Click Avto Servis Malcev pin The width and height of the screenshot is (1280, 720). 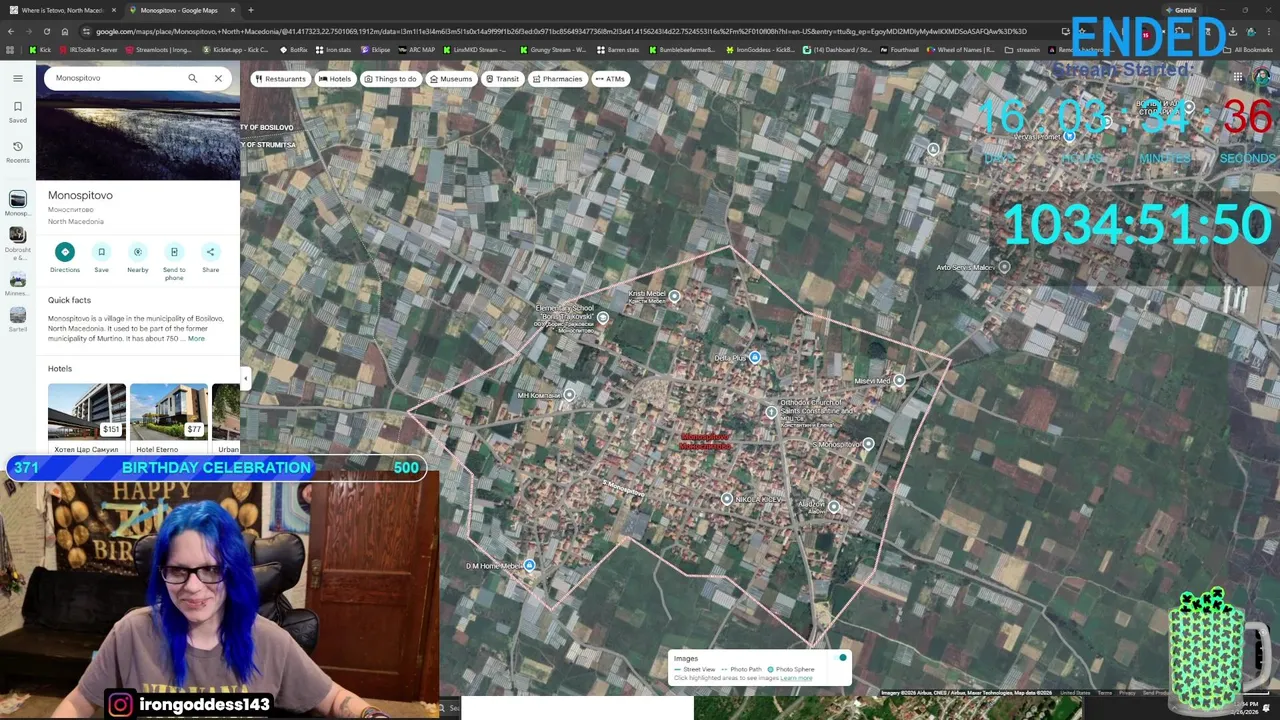tap(1004, 267)
